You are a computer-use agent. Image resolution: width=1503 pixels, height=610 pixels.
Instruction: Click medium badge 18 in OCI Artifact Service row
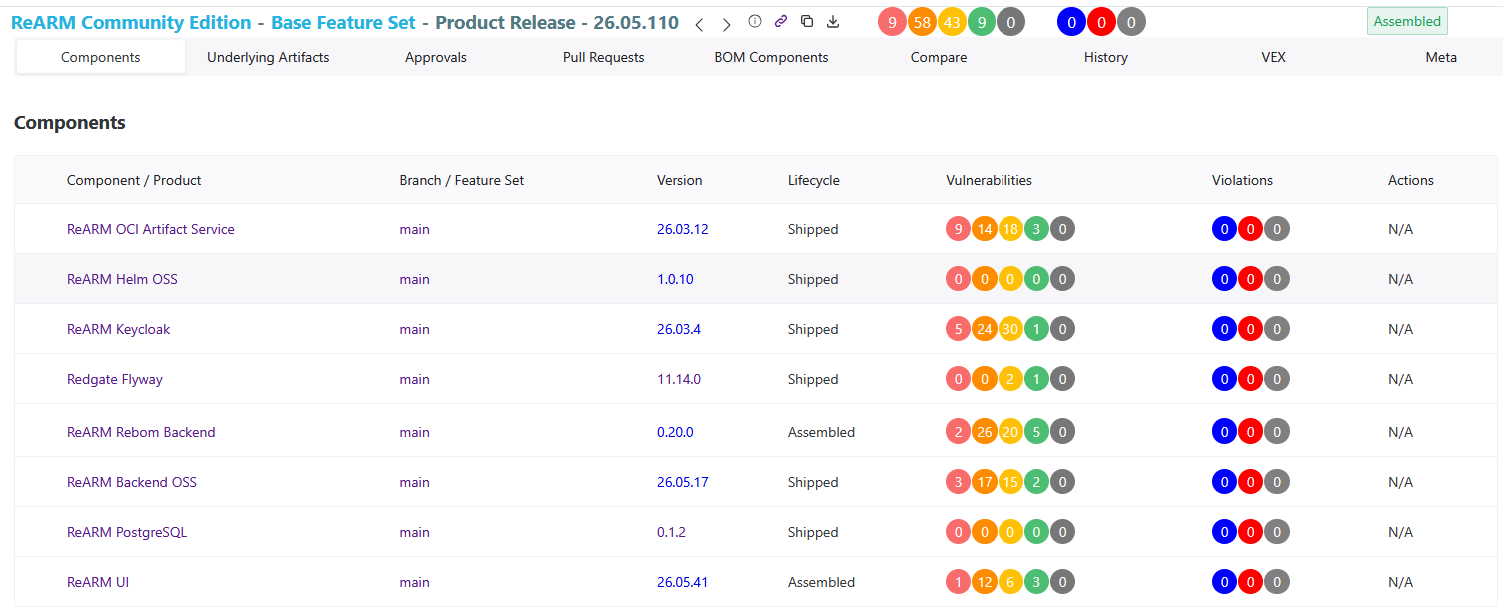point(1011,229)
